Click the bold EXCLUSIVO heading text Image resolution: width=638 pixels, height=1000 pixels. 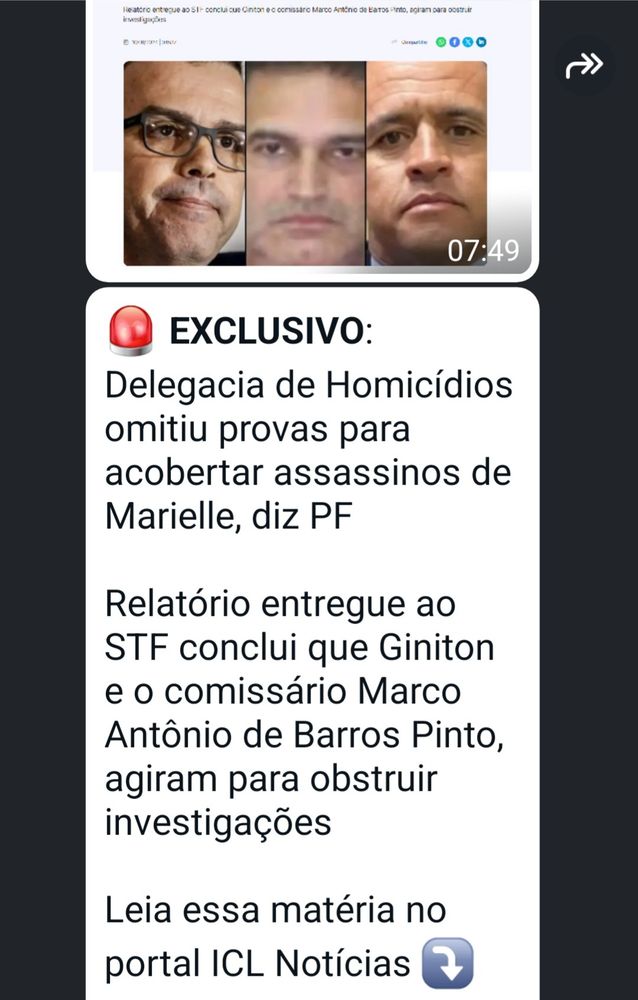[266, 332]
